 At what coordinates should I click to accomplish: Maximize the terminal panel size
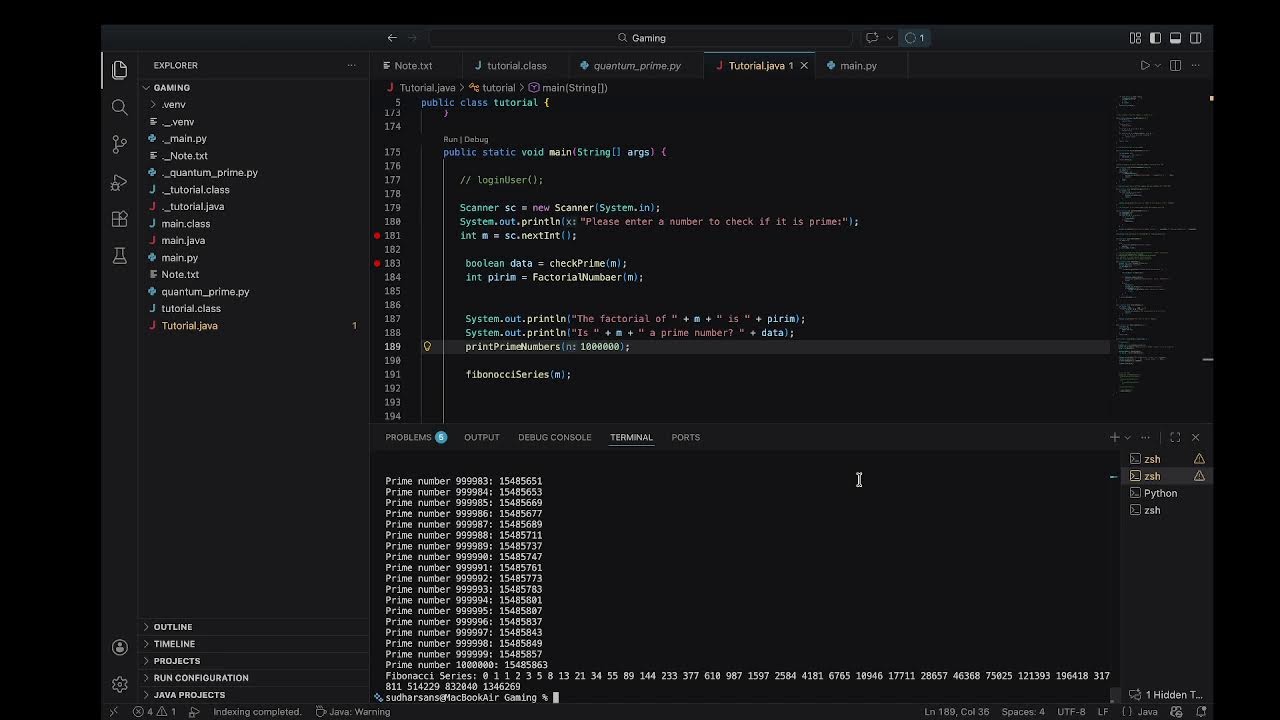(x=1175, y=437)
